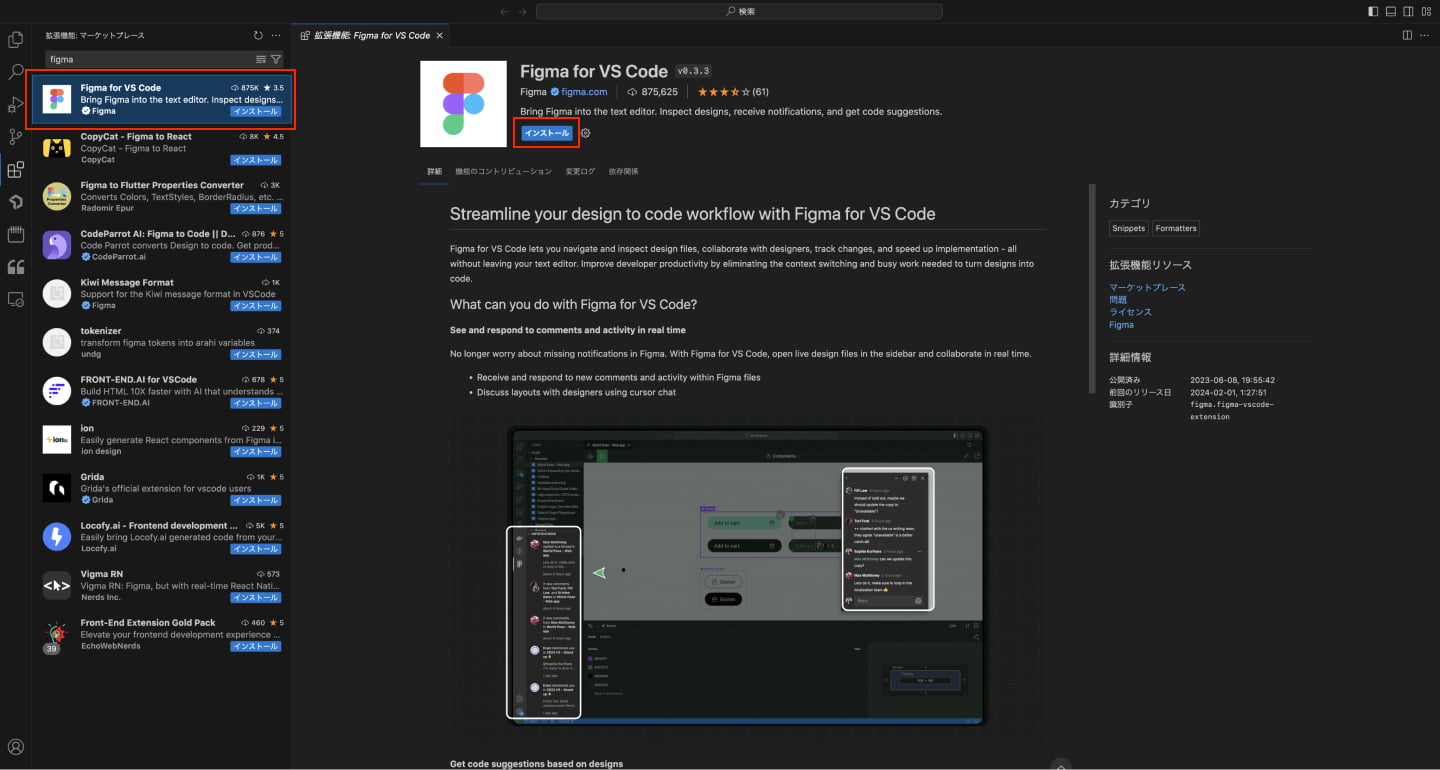Toggle the primary sidebar visibility

click(1372, 11)
